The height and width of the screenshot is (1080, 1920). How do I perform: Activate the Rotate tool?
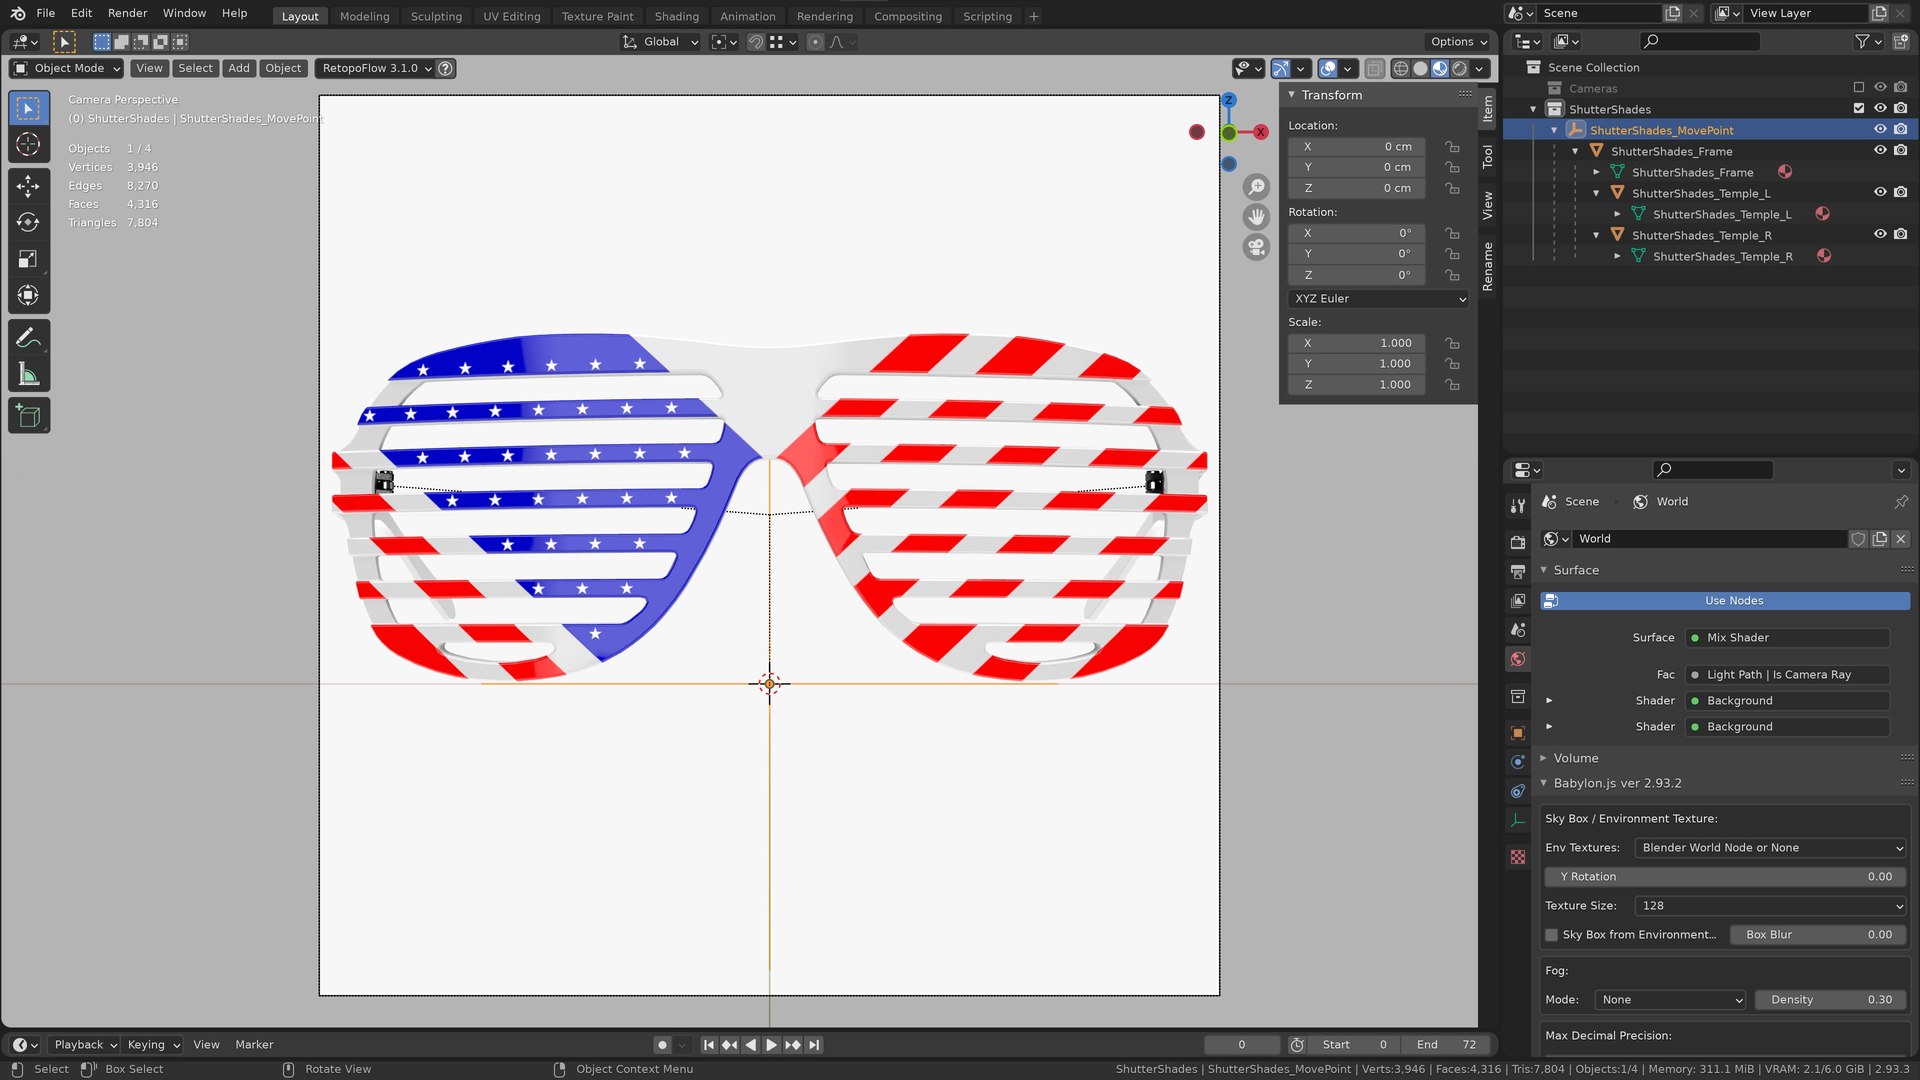[x=28, y=222]
